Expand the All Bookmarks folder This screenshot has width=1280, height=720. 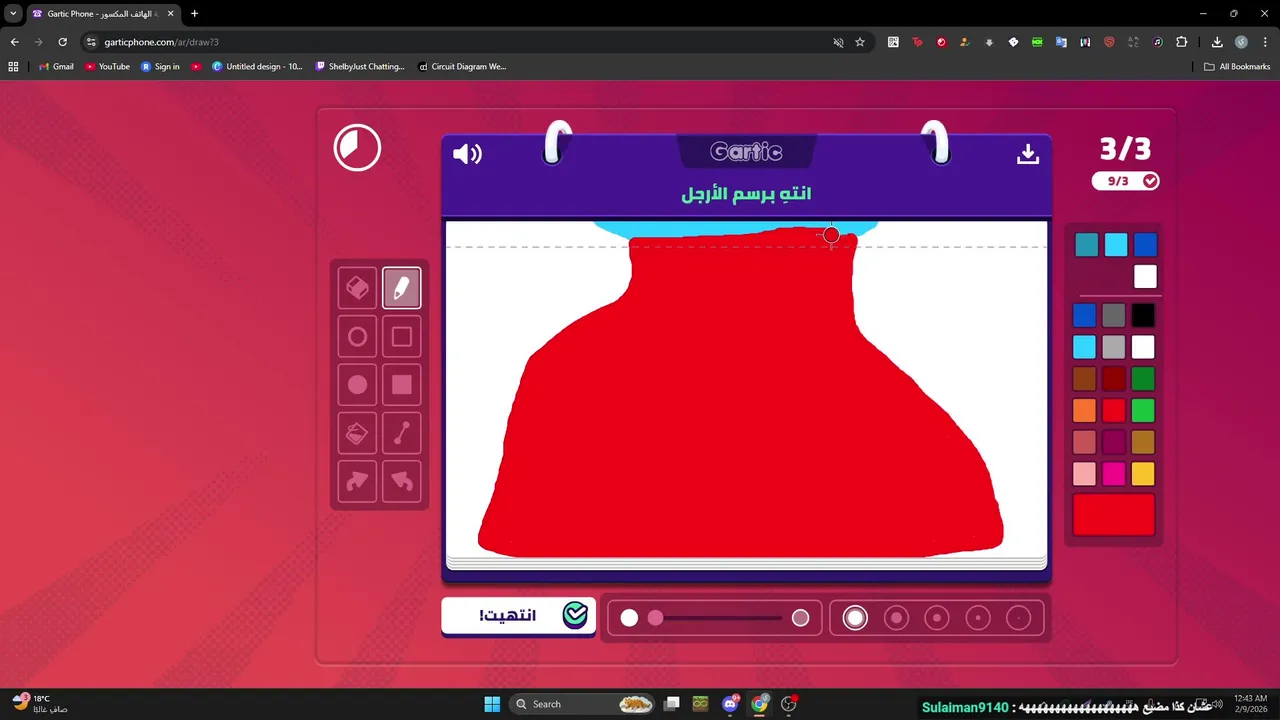pos(1237,67)
